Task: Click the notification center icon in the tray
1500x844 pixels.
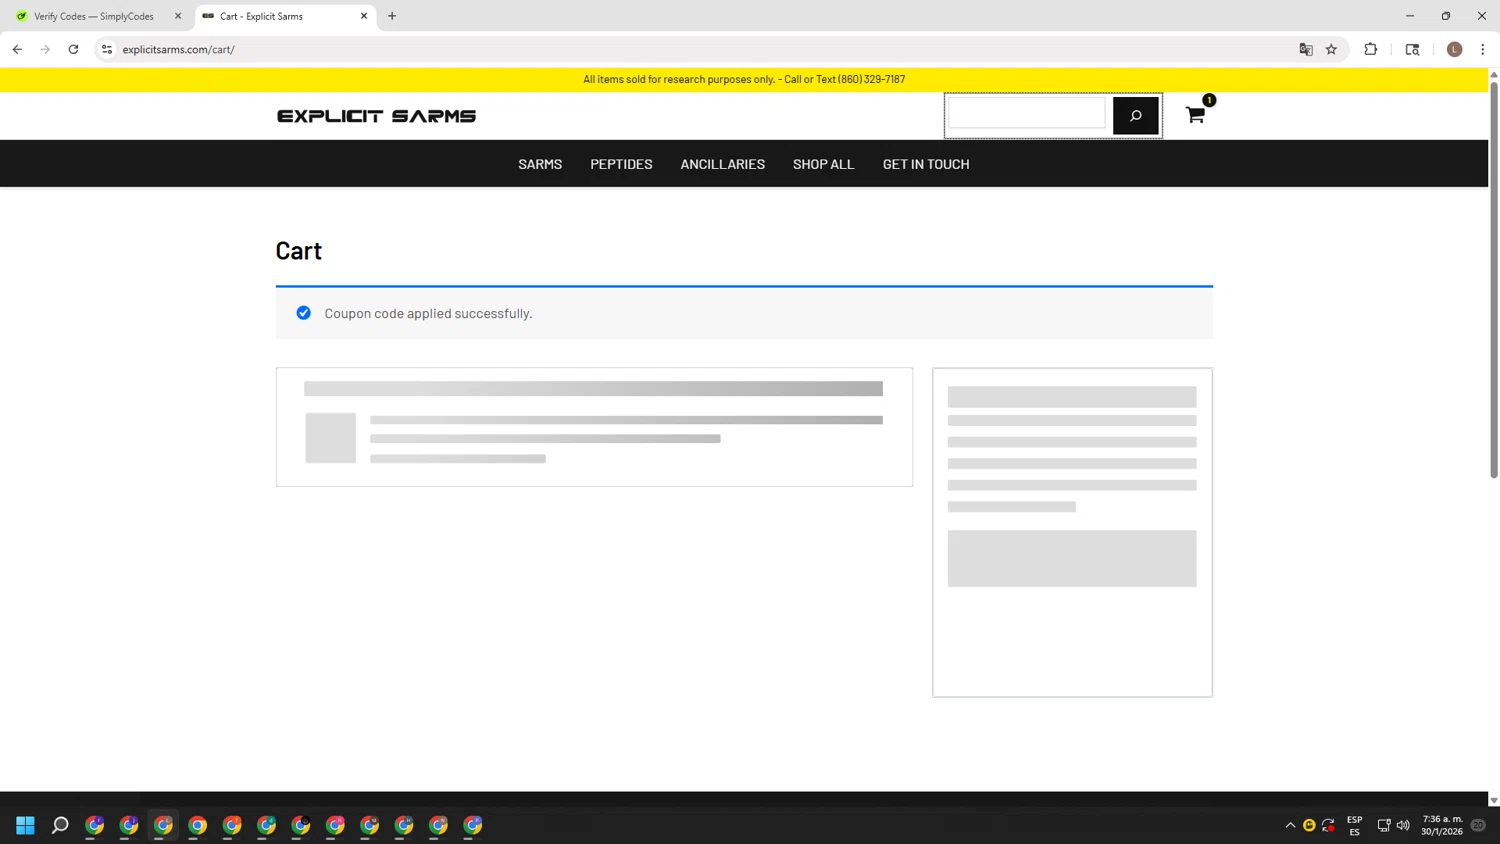Action: point(1478,825)
